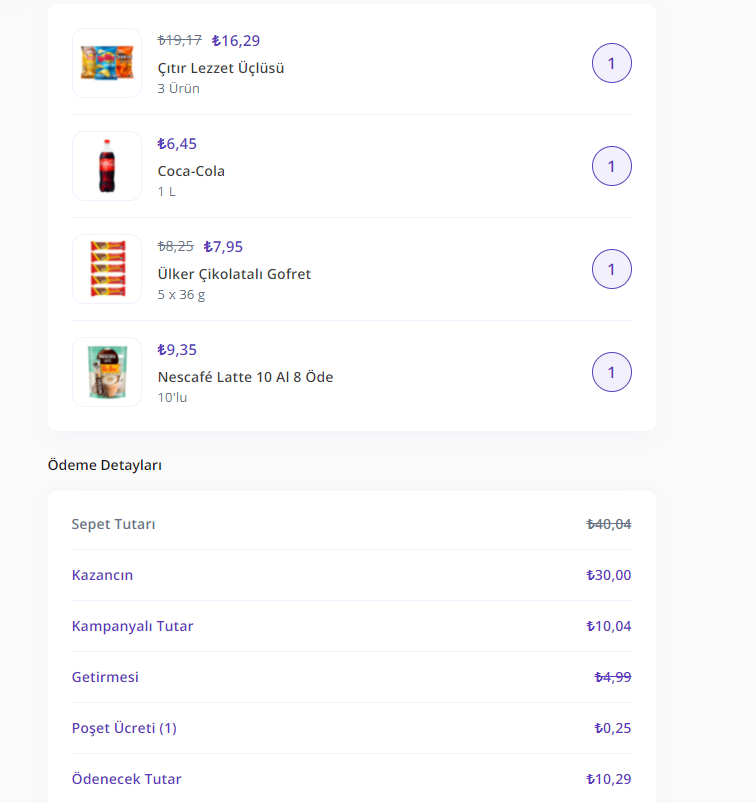Click the Poşet Ücreti (1) label
This screenshot has height=803, width=756.
coord(124,728)
